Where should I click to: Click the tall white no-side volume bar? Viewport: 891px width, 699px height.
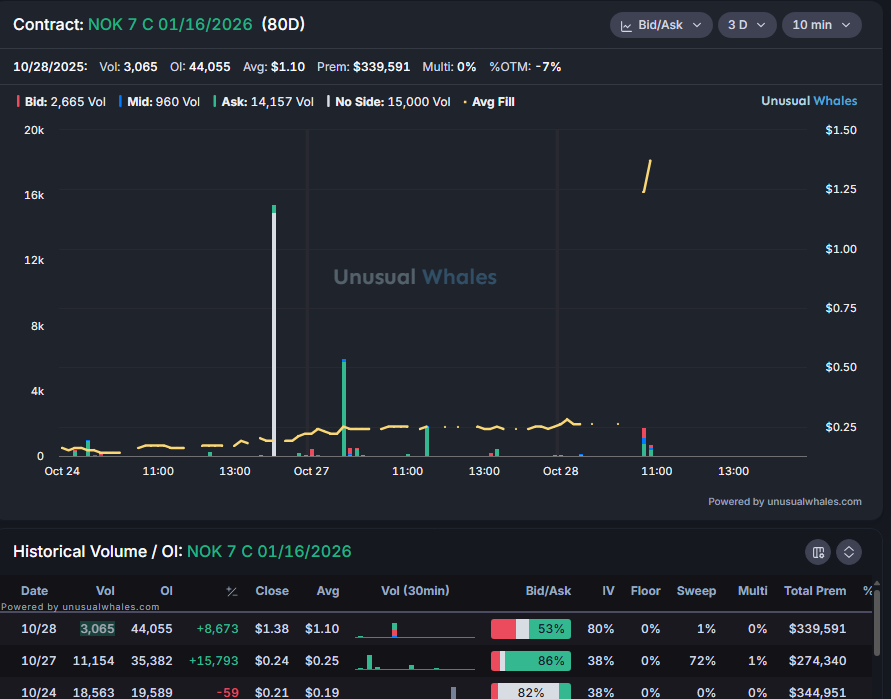point(274,330)
